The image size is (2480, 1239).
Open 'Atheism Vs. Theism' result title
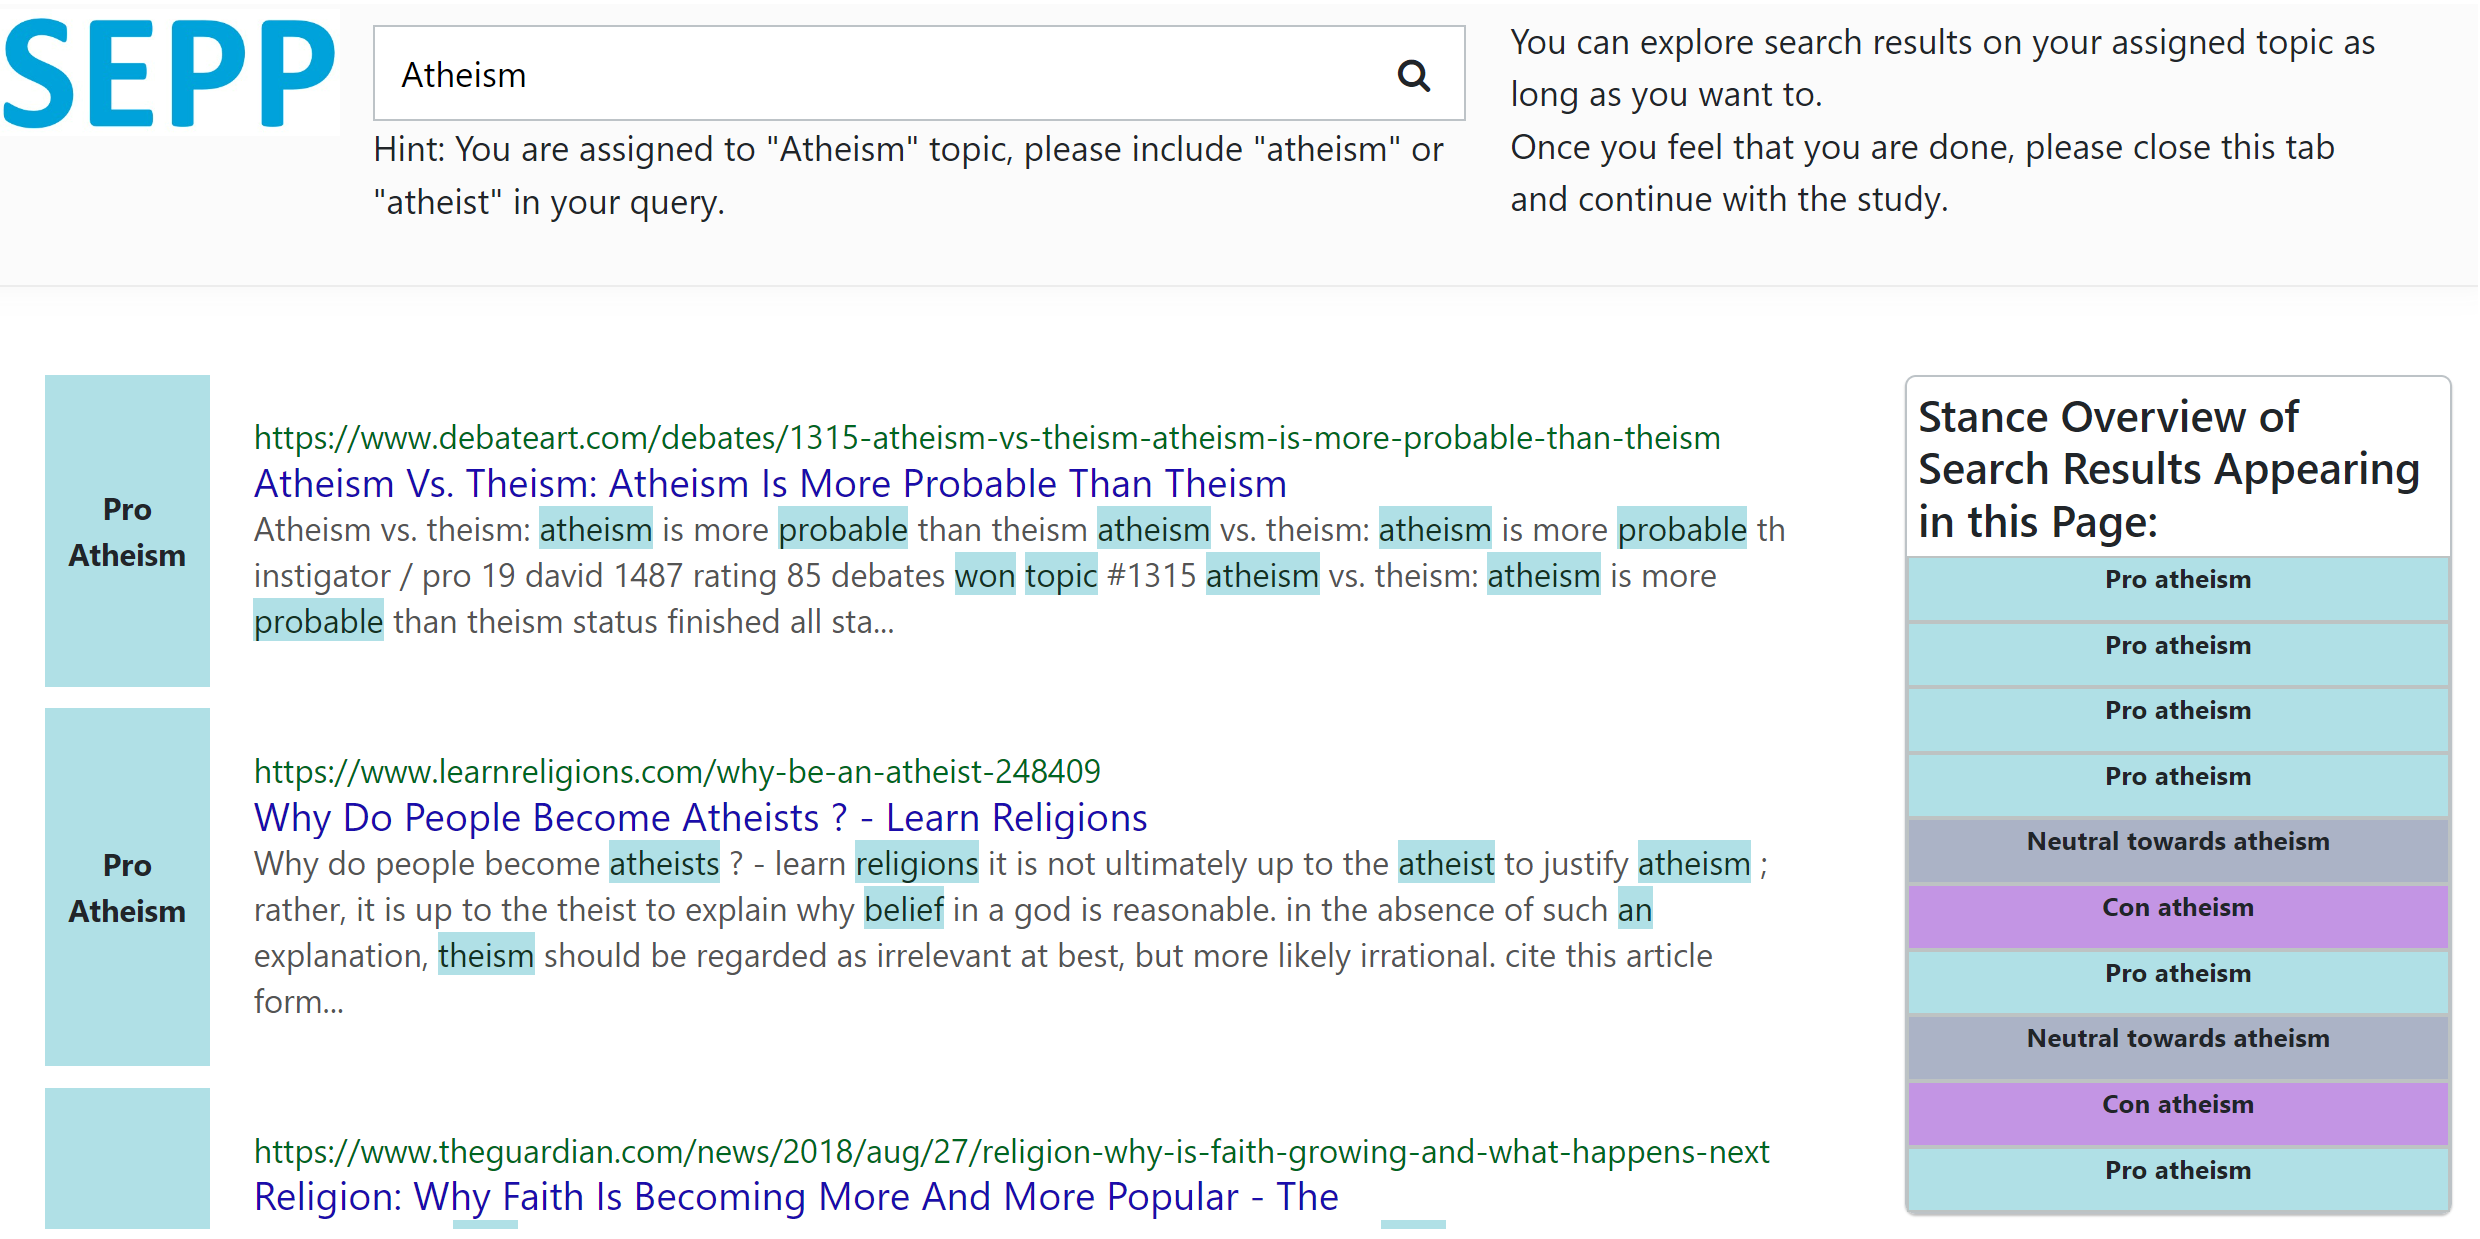[x=770, y=484]
